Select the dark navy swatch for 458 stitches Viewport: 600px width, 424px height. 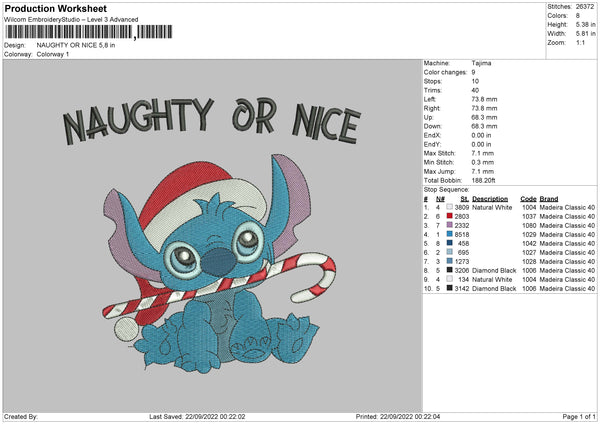click(x=450, y=243)
